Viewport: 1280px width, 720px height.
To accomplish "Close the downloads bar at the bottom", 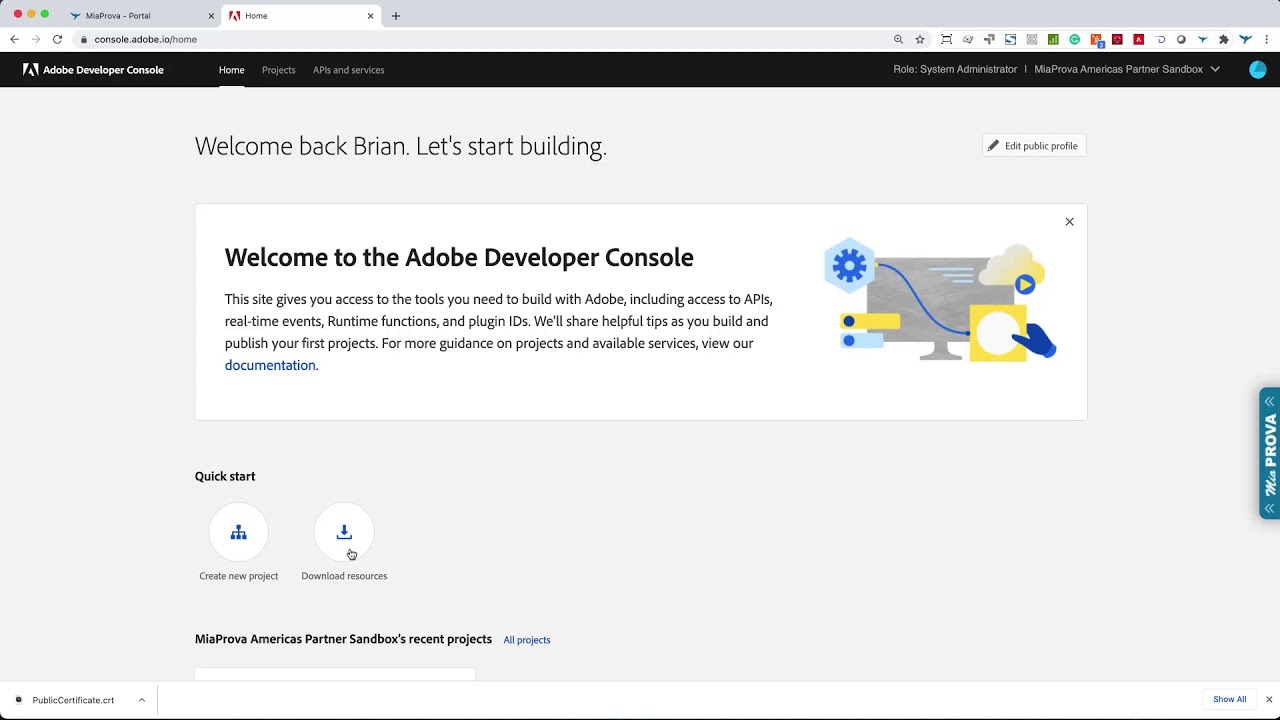I will pos(1269,699).
